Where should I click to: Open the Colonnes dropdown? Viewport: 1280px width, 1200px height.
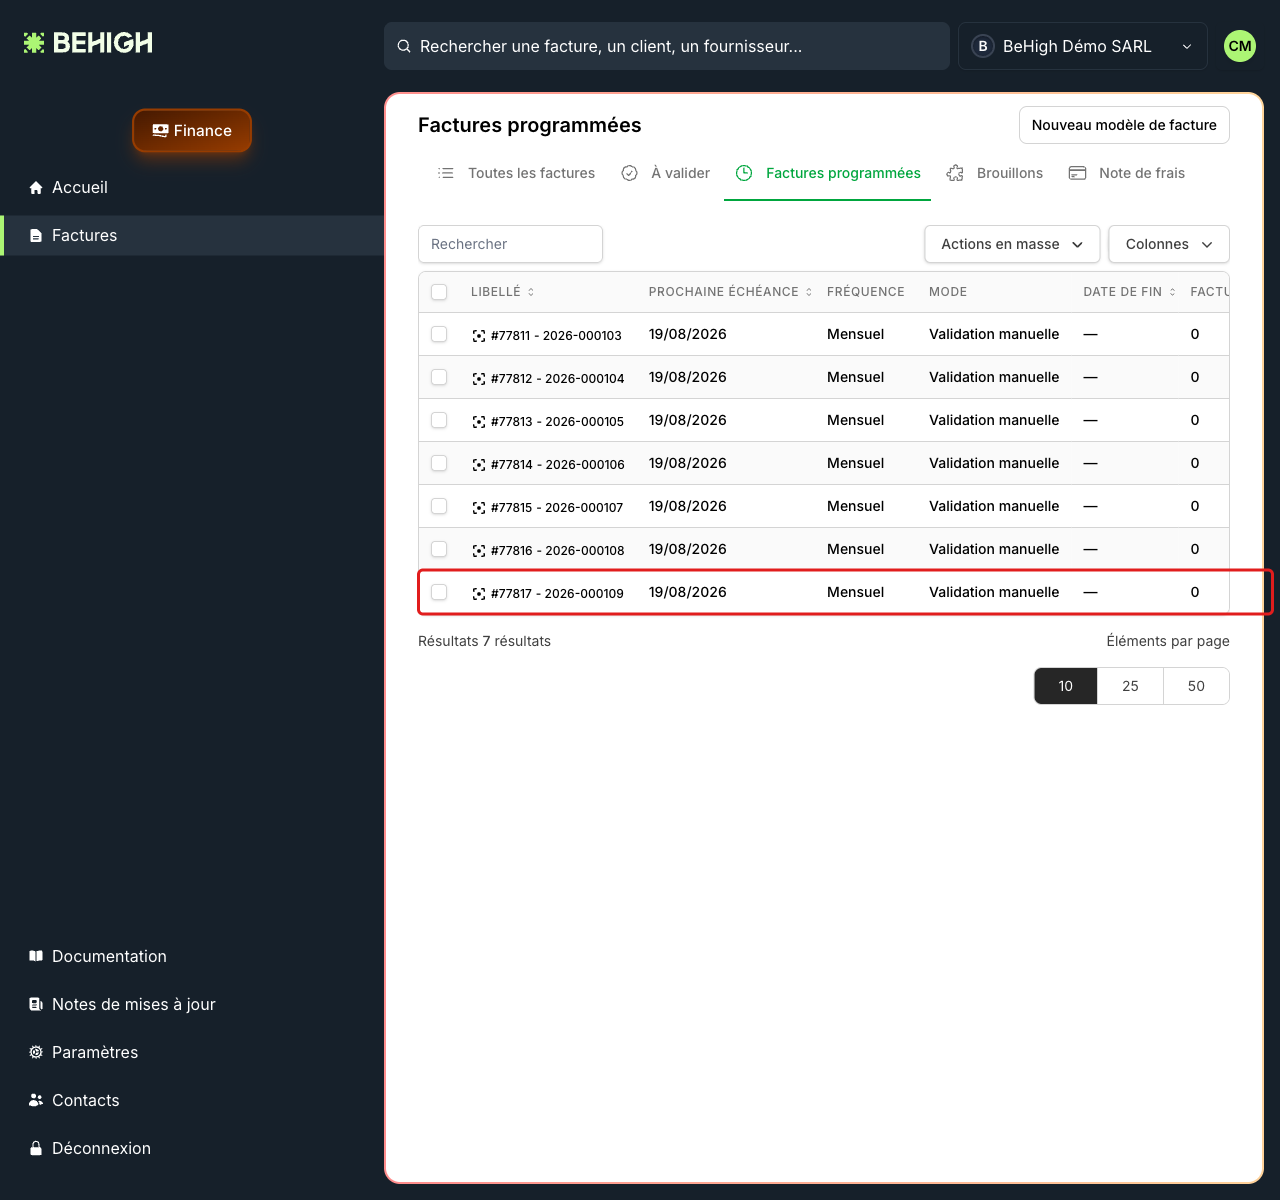(1169, 244)
